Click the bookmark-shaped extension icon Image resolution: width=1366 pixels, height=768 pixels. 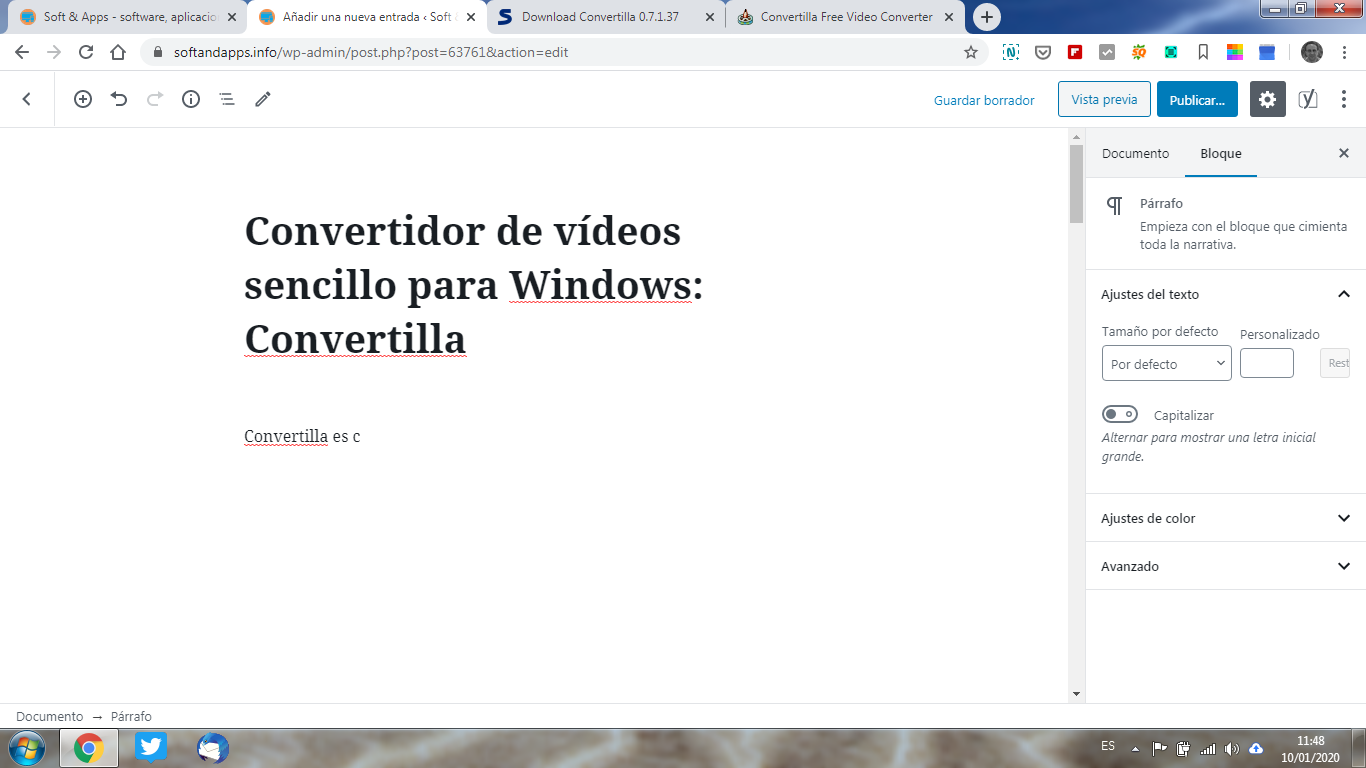1203,52
